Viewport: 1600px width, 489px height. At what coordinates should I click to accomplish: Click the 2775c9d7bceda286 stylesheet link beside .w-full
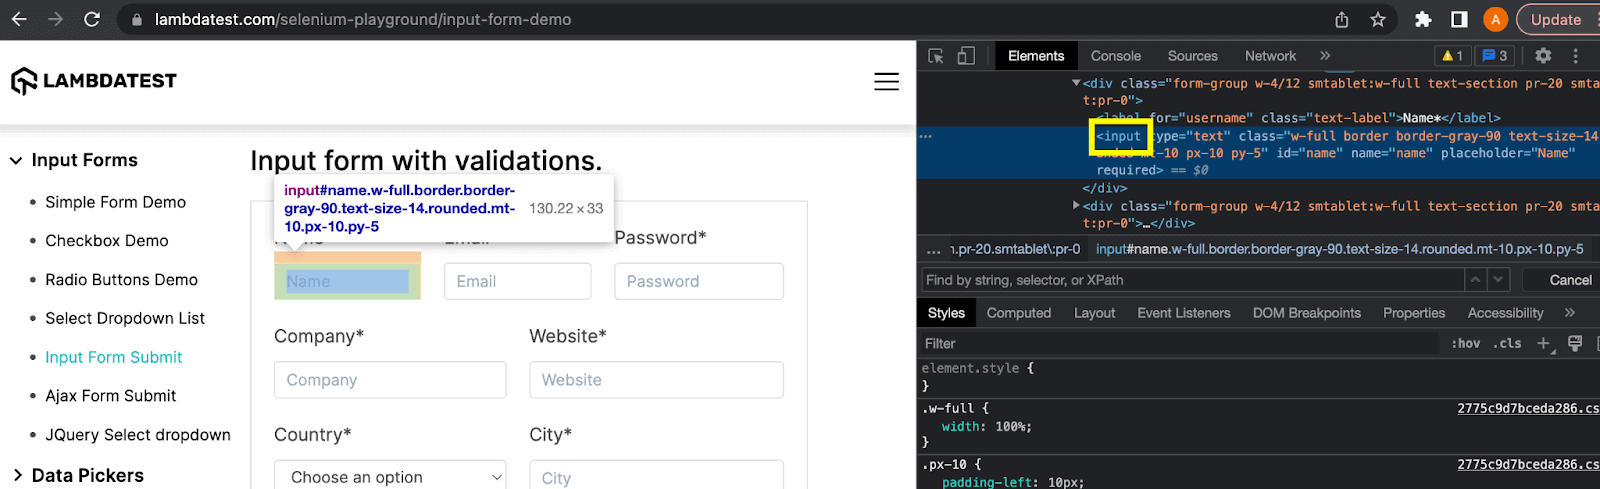[x=1526, y=408]
